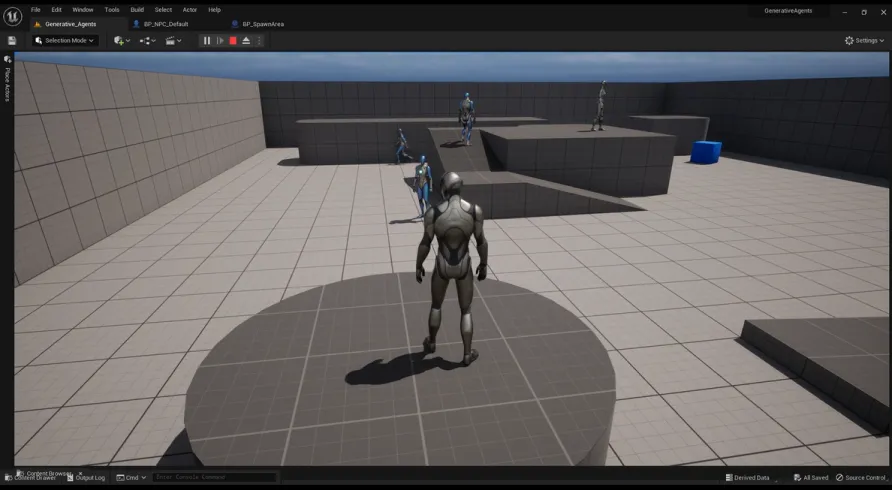Open the play options three-dot menu
This screenshot has width=892, height=490.
click(x=259, y=41)
